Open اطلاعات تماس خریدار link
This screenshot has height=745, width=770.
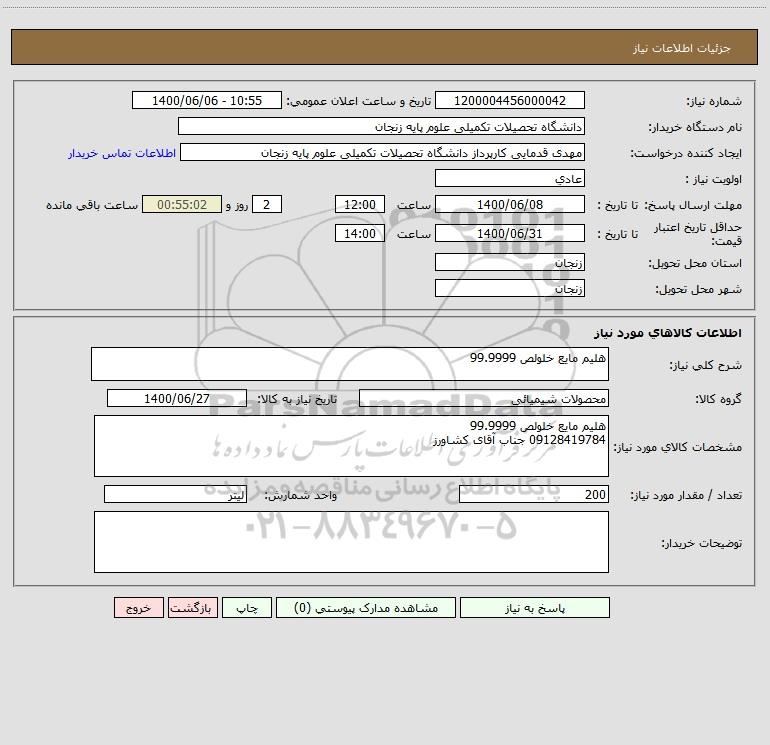pos(122,153)
